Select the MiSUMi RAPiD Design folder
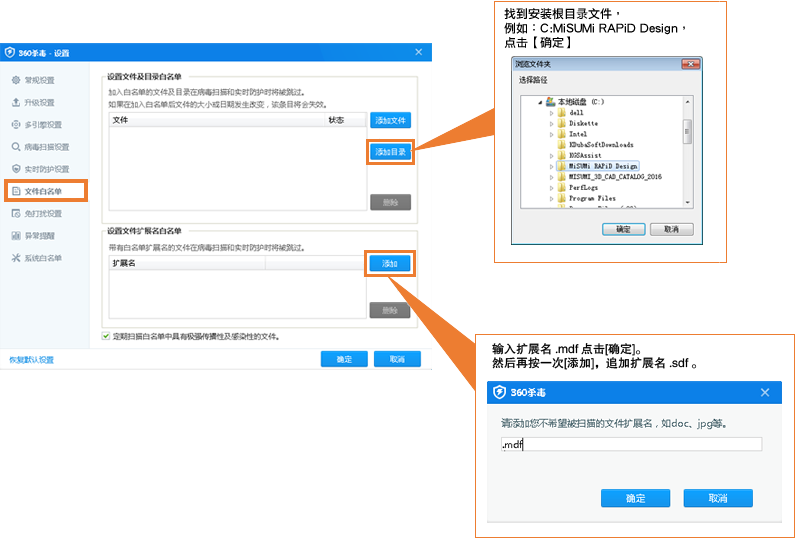Image resolution: width=796 pixels, height=539 pixels. click(598, 166)
